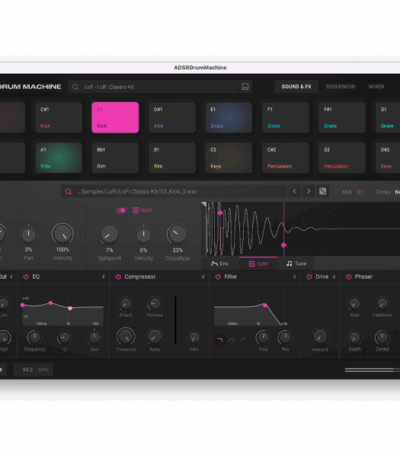The image size is (400, 457).
Task: Load the next sample with right arrow
Action: tap(309, 191)
